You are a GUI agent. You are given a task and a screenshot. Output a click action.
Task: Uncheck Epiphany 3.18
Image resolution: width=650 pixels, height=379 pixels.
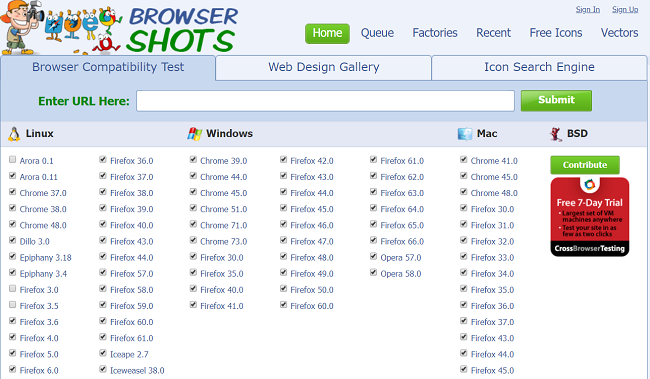tap(12, 257)
